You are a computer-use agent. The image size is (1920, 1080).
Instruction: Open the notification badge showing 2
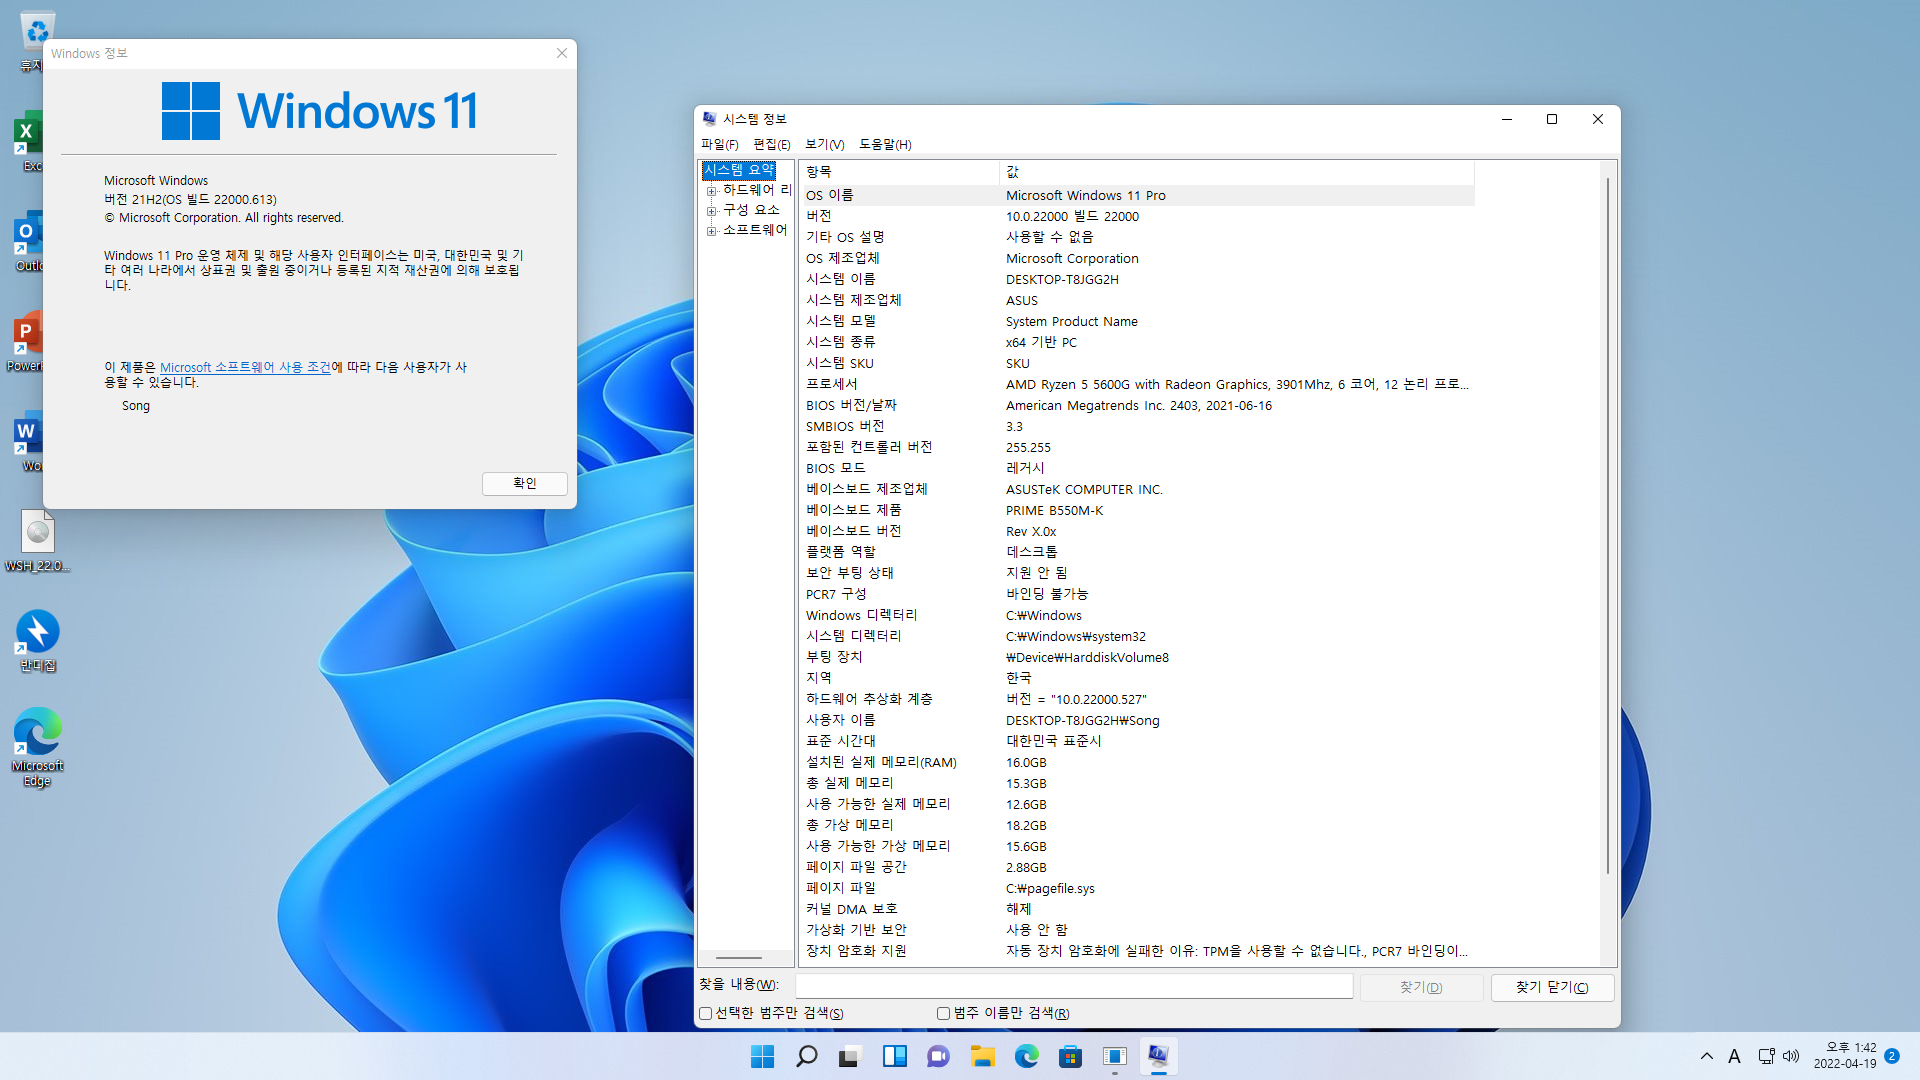pos(1892,1056)
